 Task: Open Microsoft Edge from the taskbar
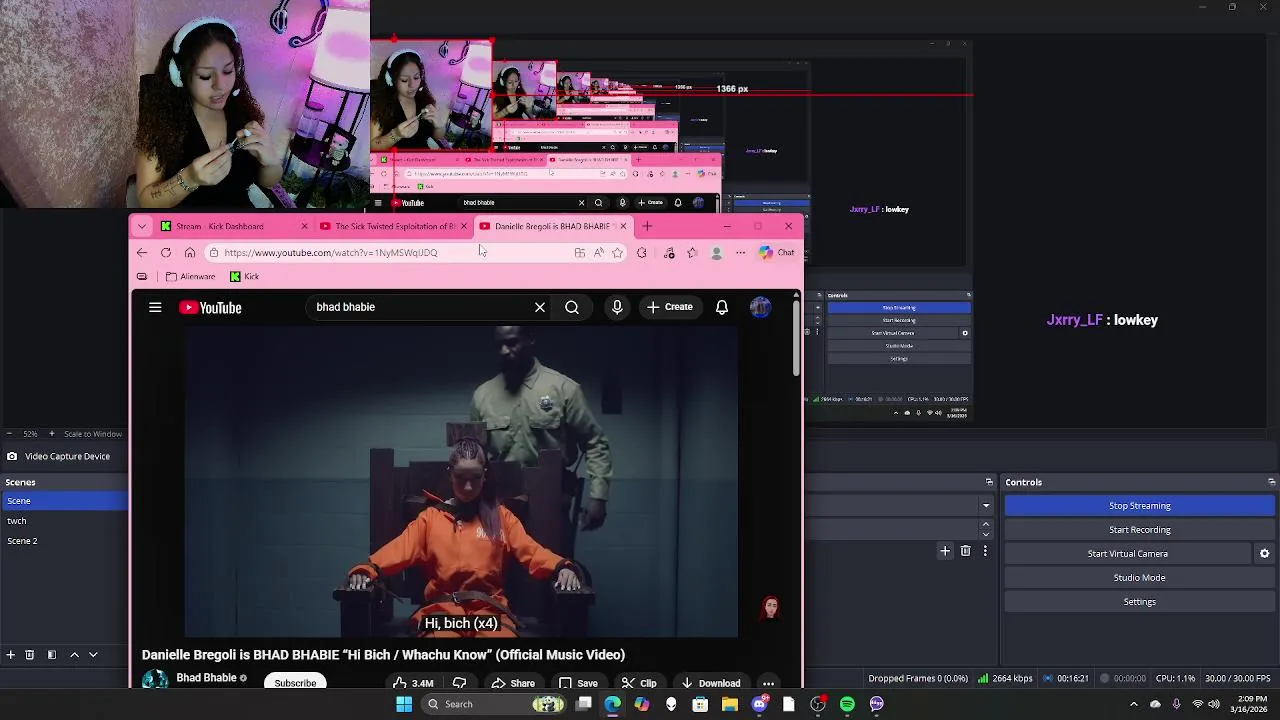coord(612,704)
